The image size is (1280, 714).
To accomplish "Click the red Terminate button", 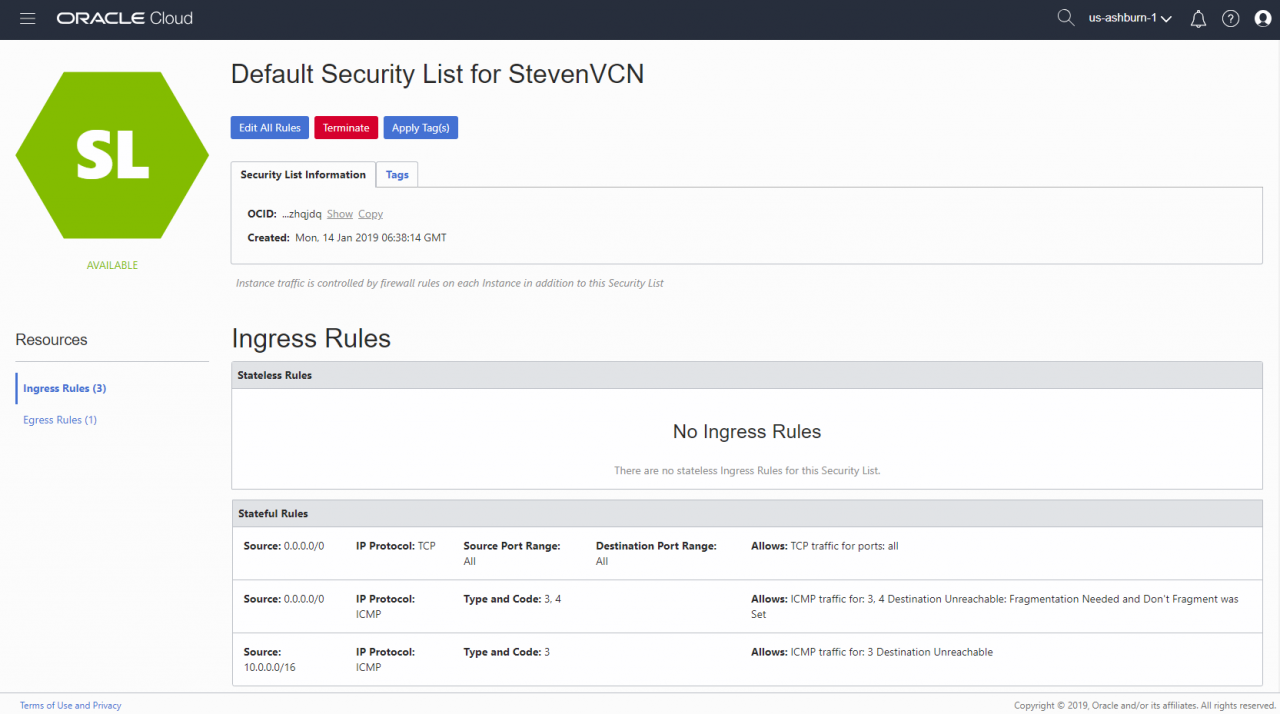I will pyautogui.click(x=346, y=128).
